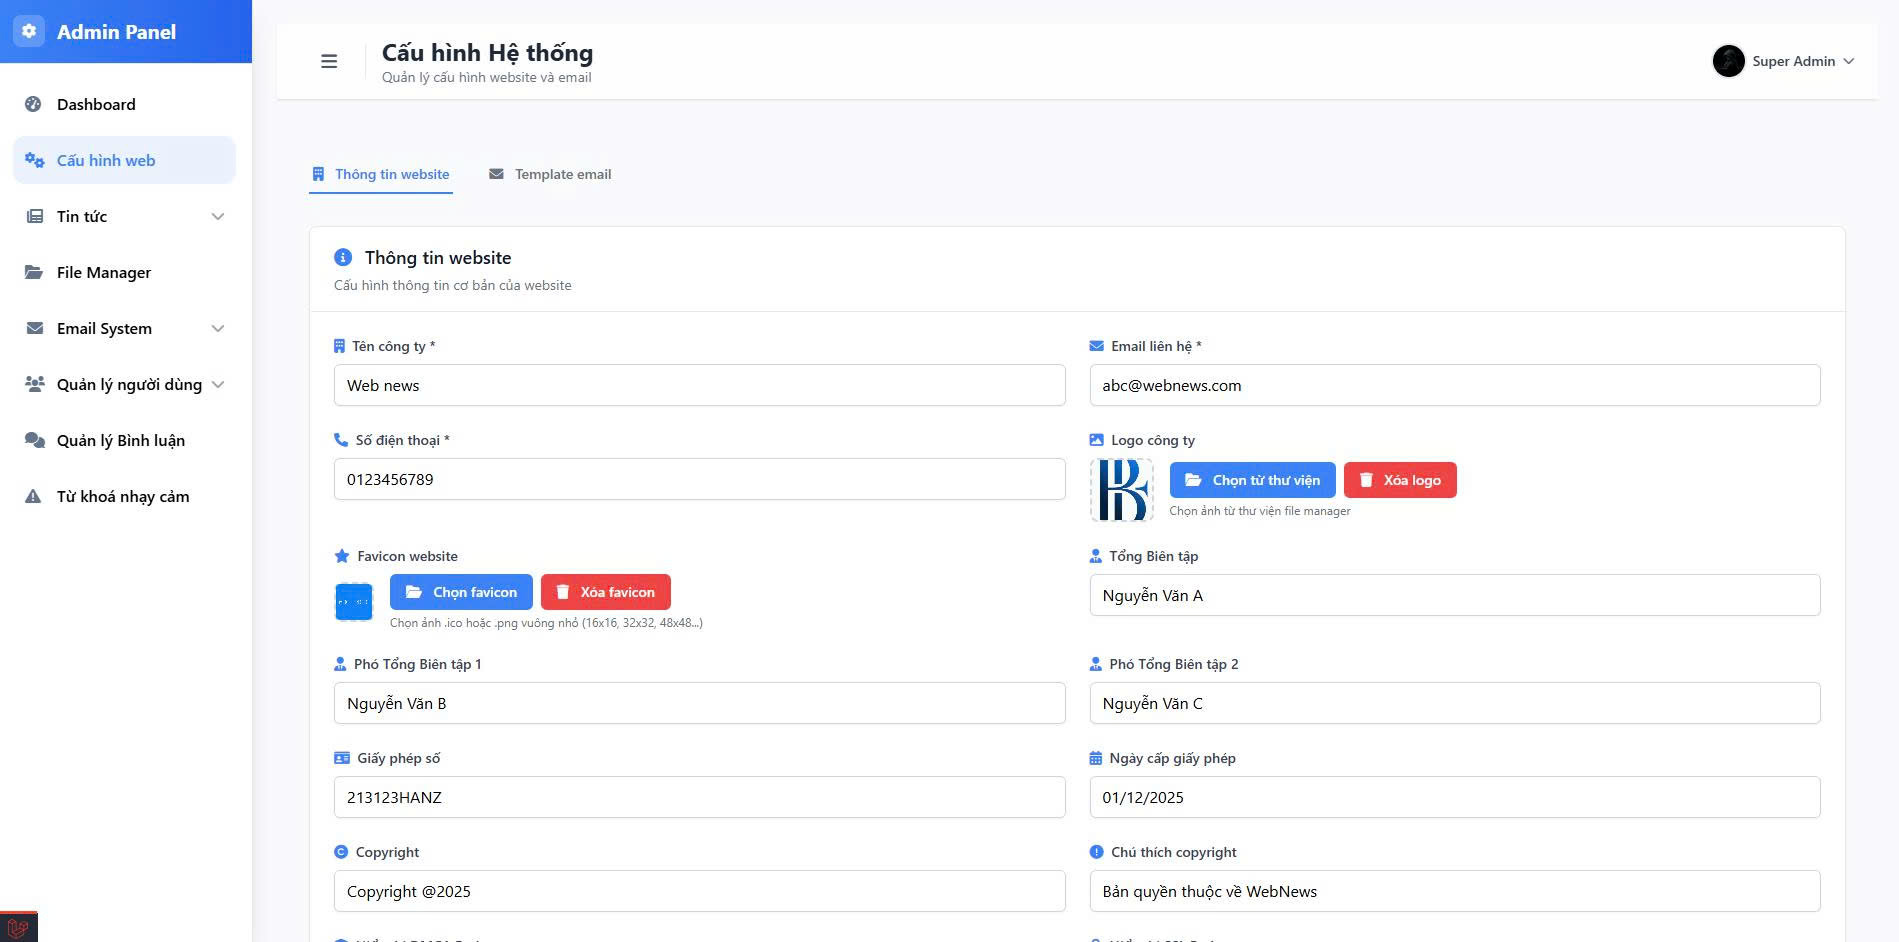1899x942 pixels.
Task: Click the Super Admin profile avatar
Action: coord(1727,61)
